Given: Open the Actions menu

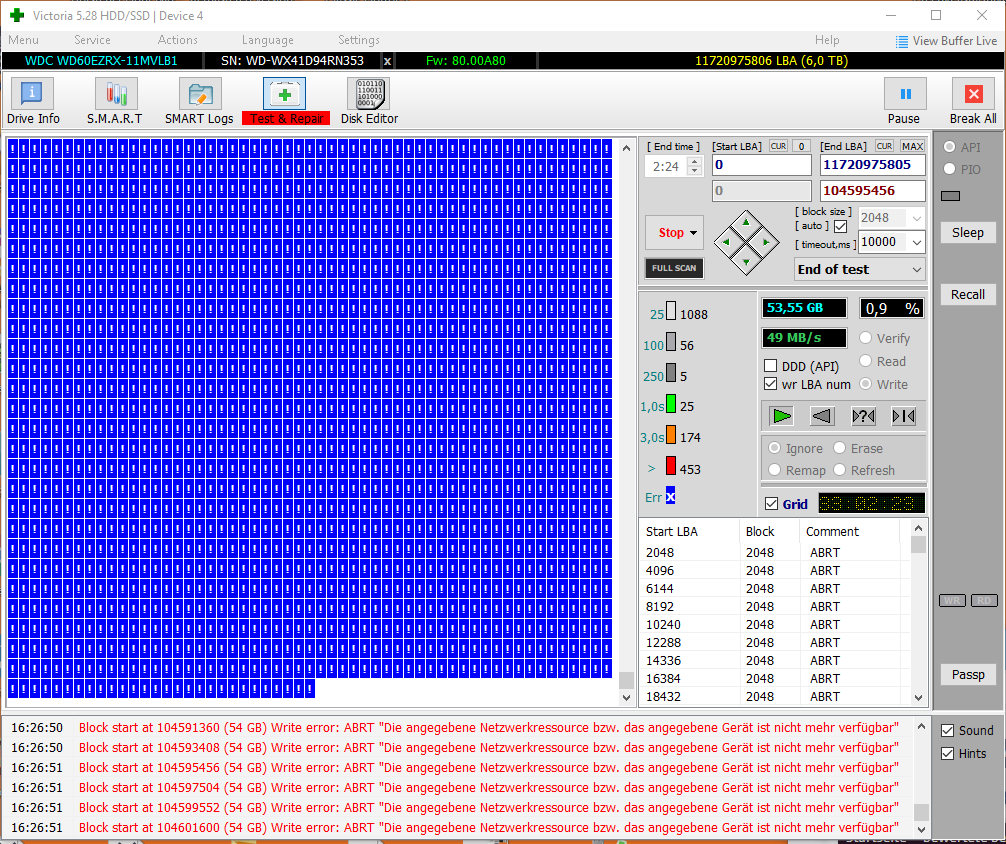Looking at the screenshot, I should pyautogui.click(x=178, y=40).
